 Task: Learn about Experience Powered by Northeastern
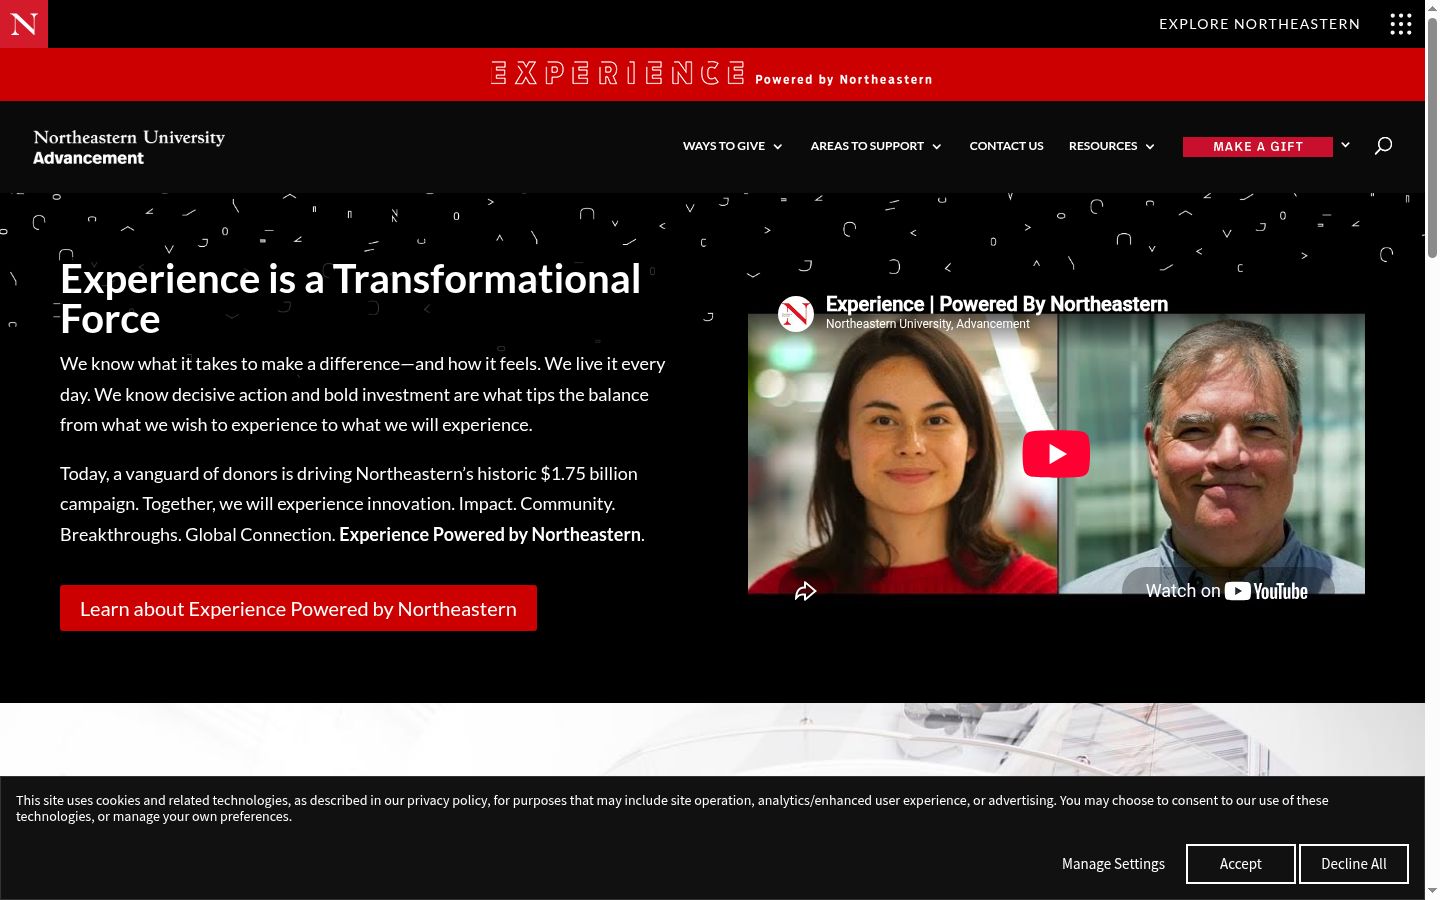coord(298,608)
